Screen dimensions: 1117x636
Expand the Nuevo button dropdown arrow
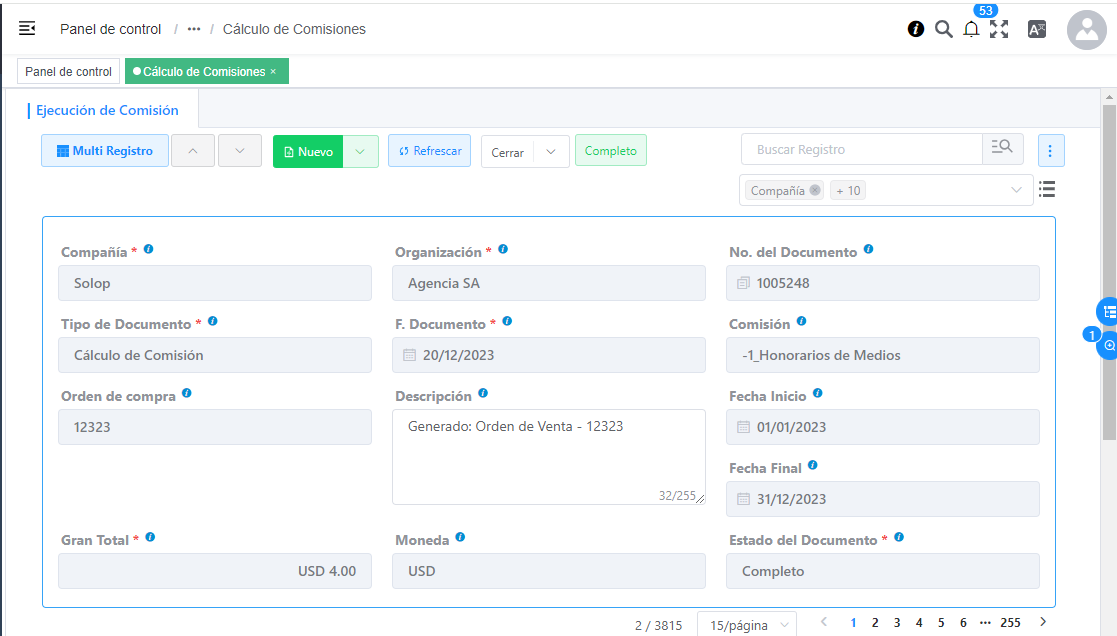pos(360,151)
